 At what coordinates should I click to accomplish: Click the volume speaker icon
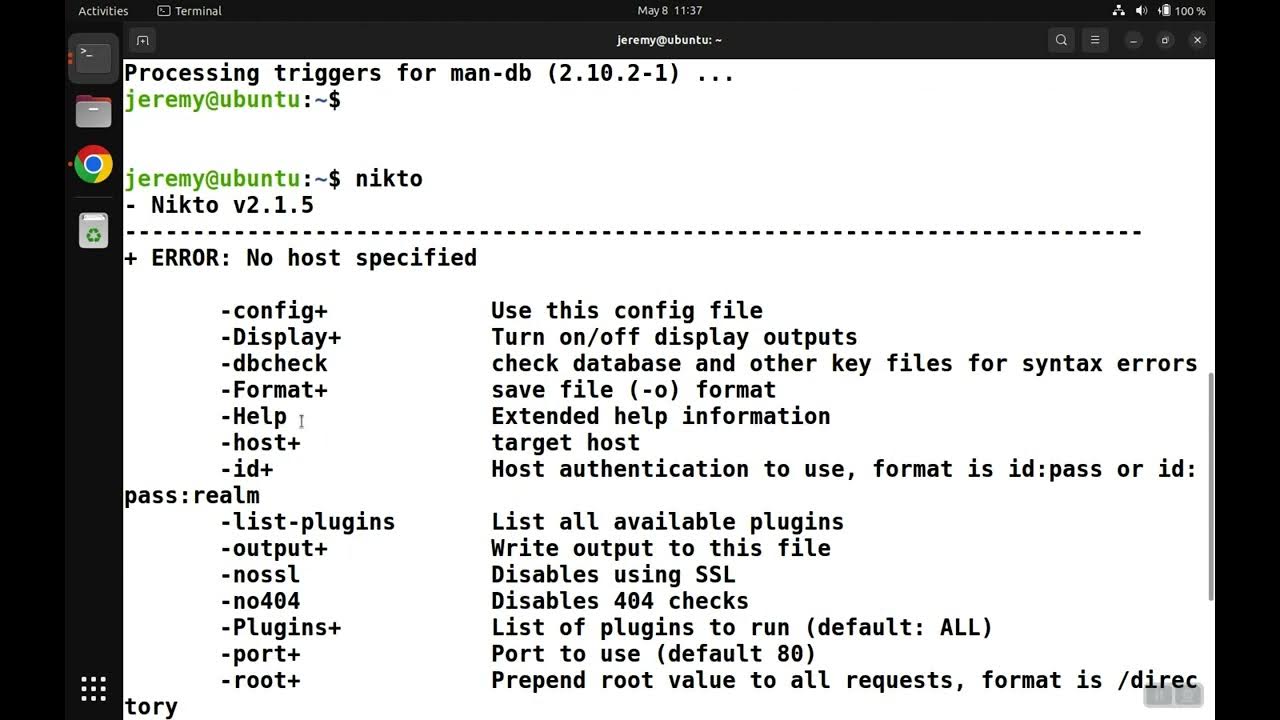(x=1141, y=11)
